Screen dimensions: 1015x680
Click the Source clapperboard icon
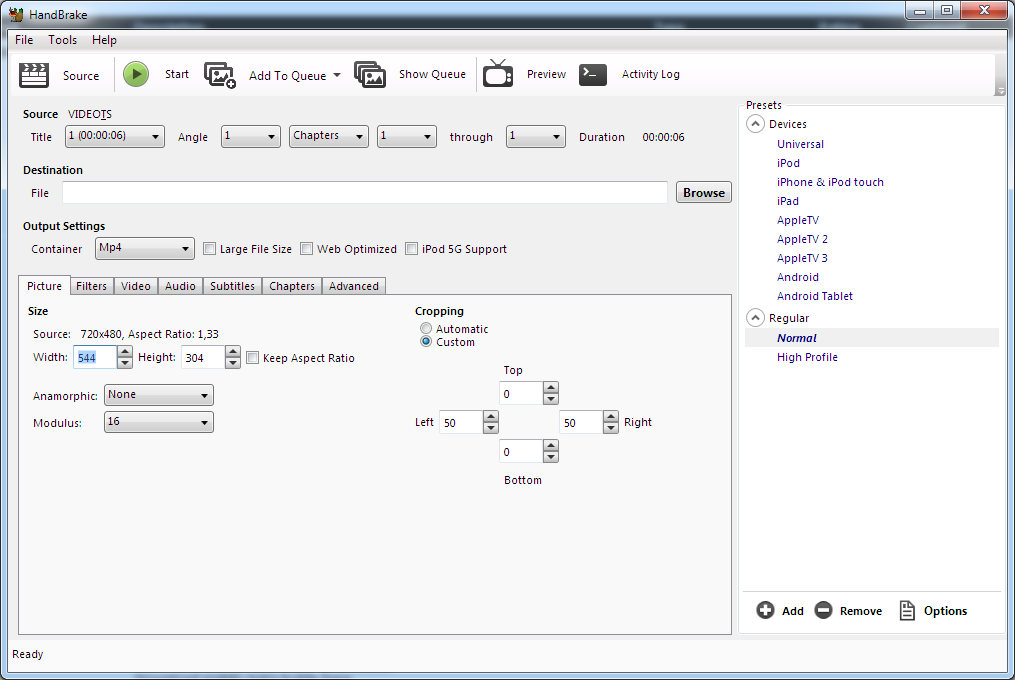click(x=34, y=74)
